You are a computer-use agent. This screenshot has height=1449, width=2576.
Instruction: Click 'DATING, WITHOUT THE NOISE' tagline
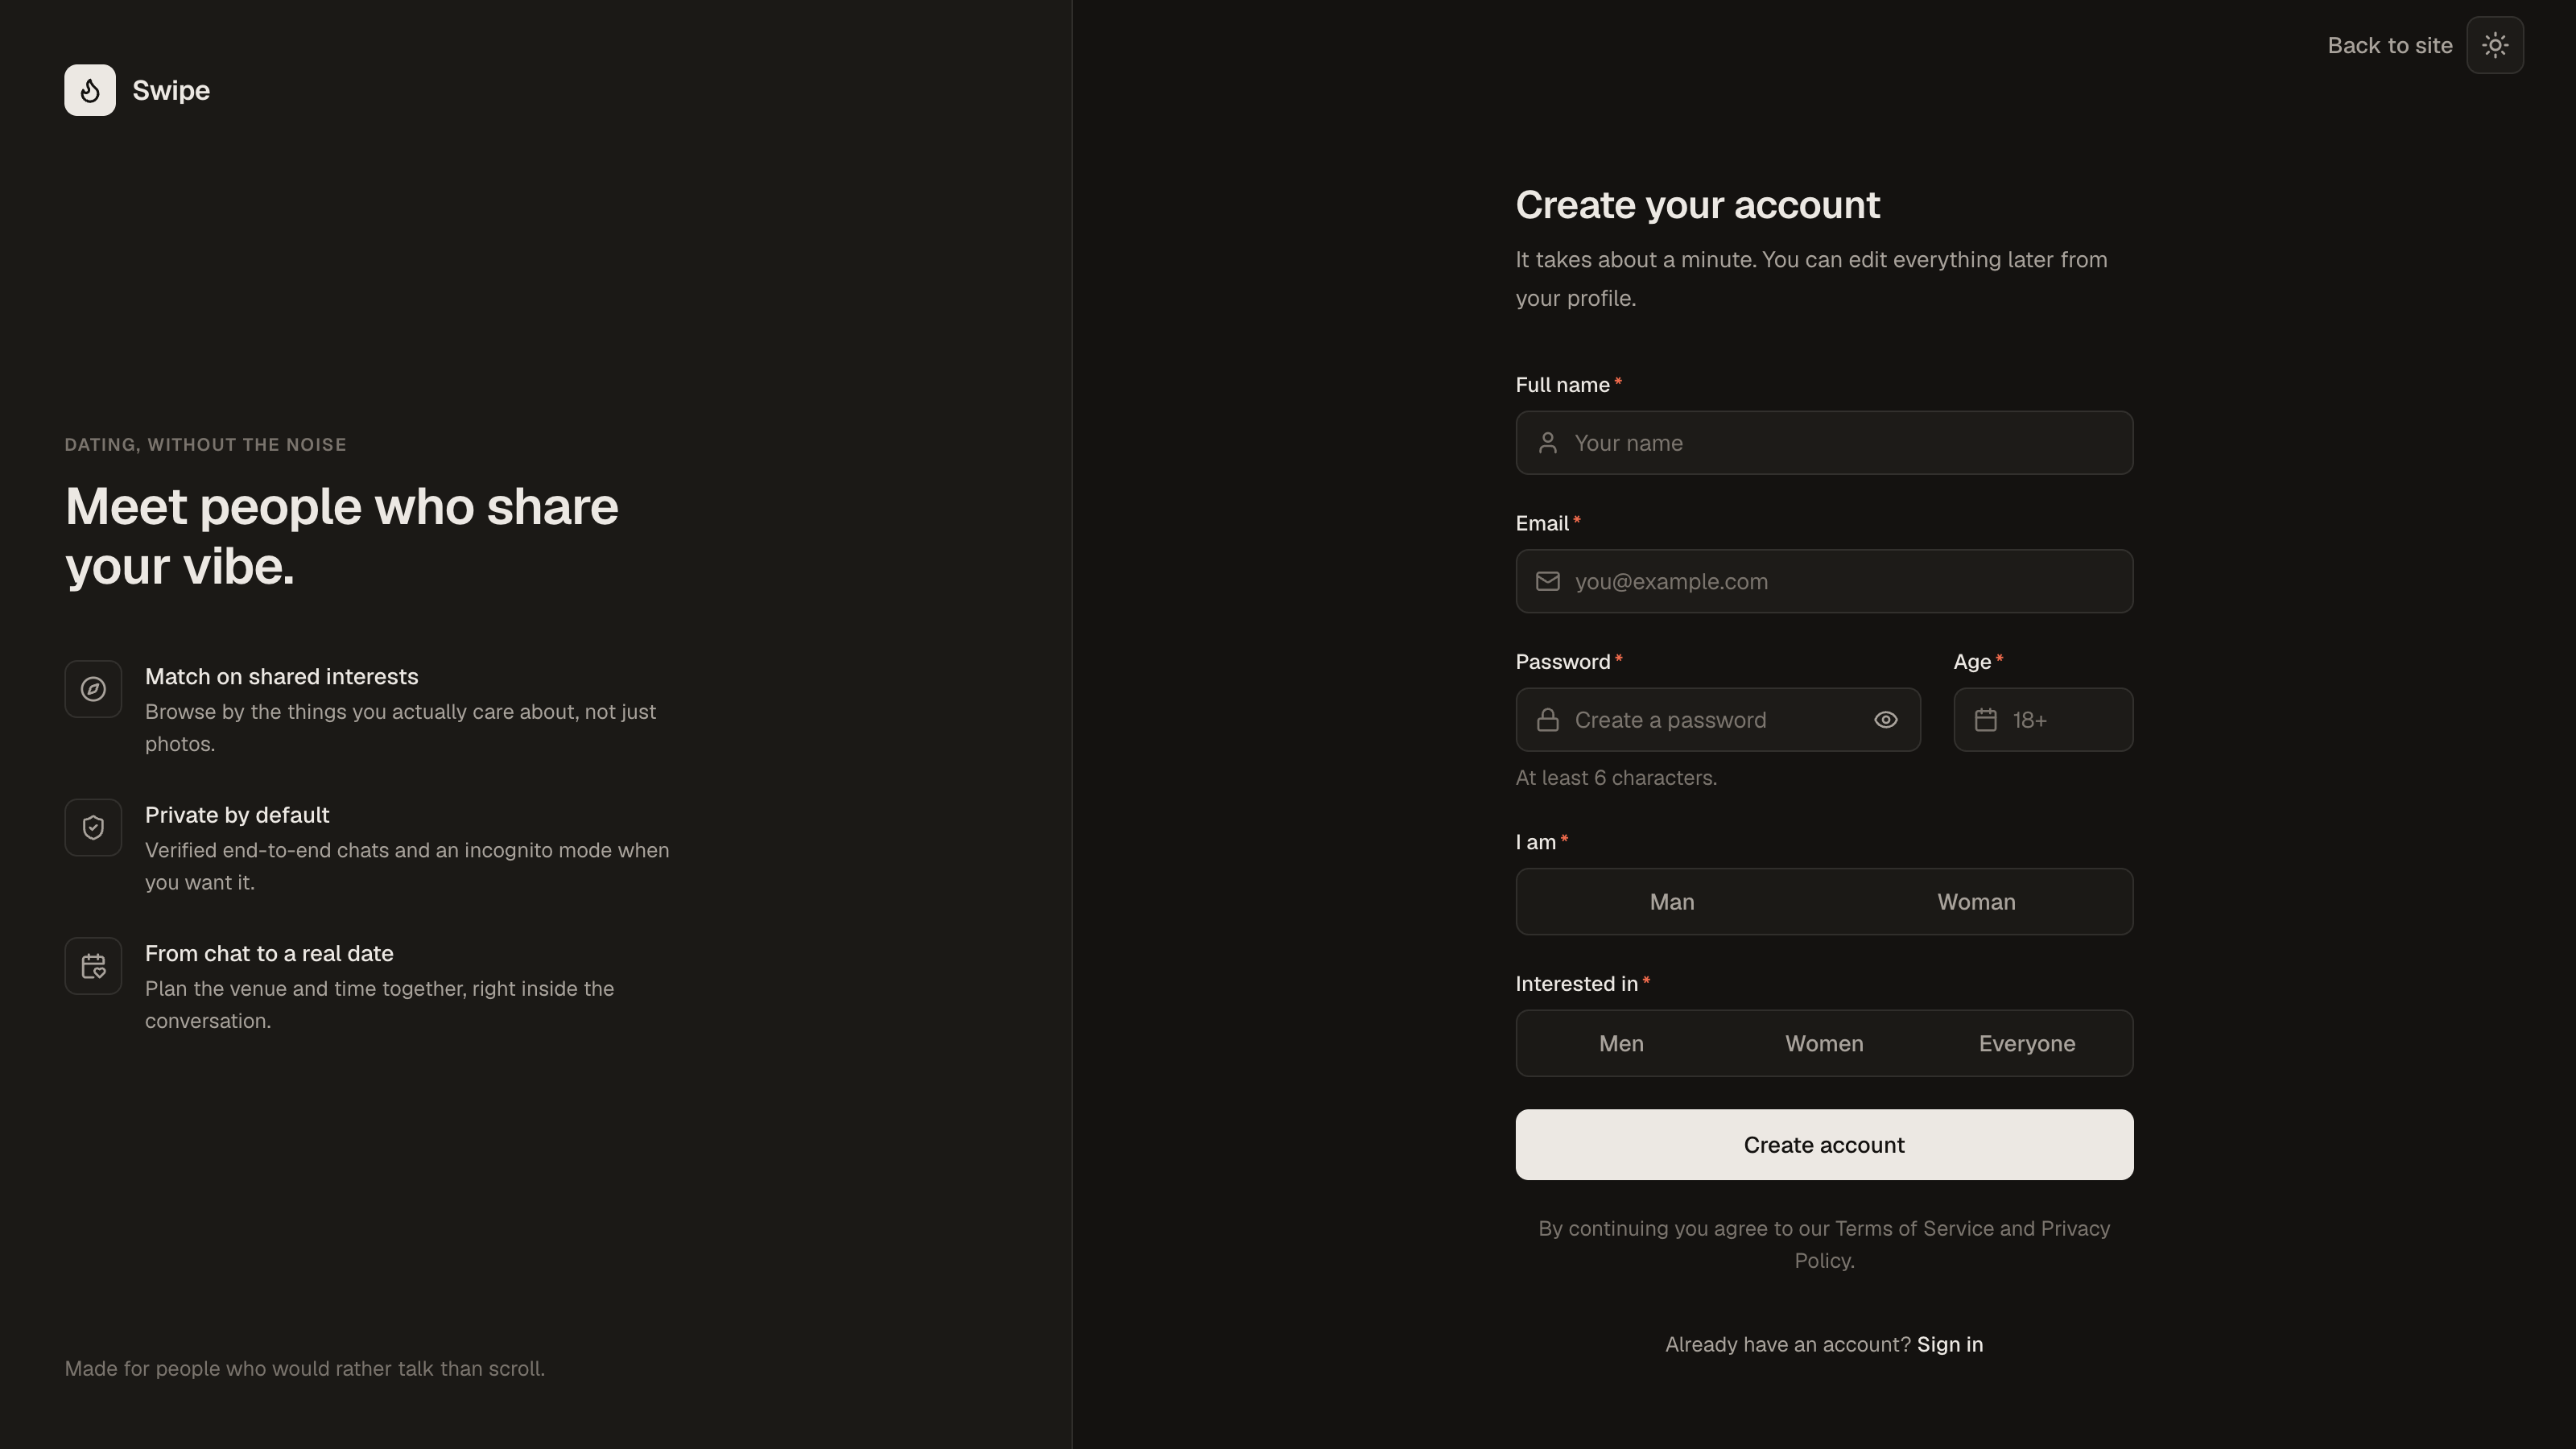coord(205,445)
